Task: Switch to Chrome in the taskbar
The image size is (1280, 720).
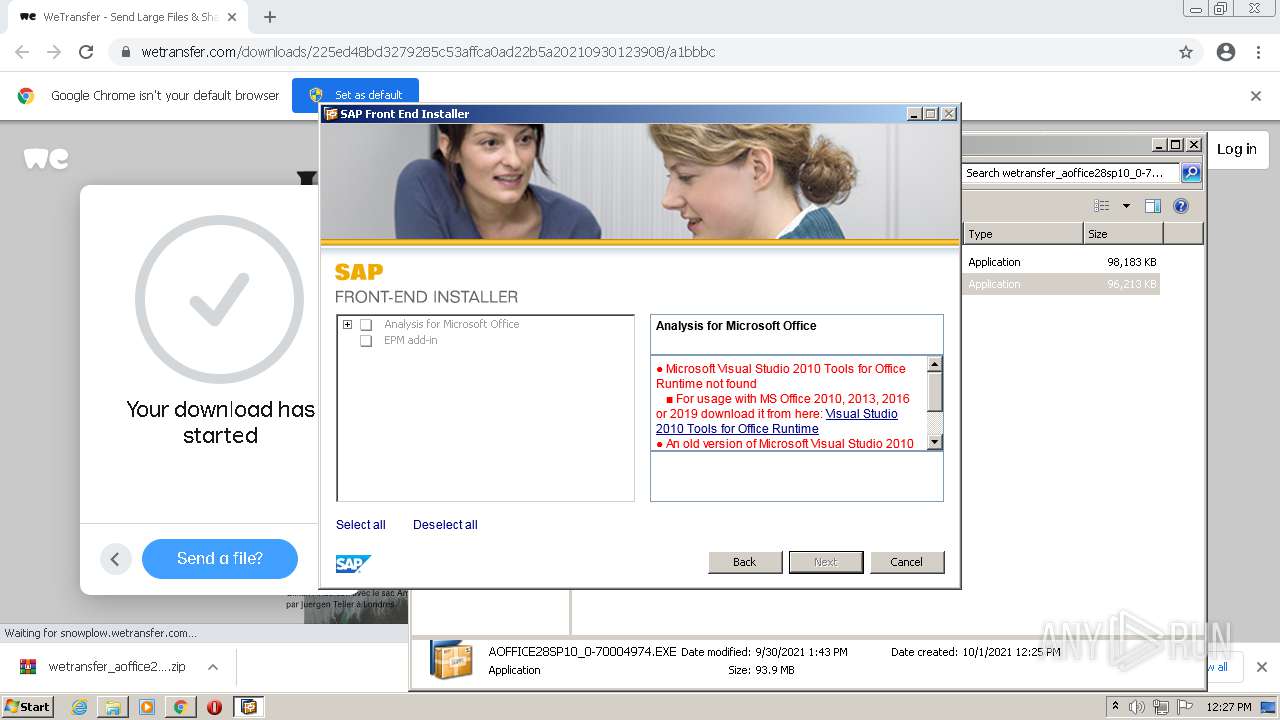Action: point(180,707)
